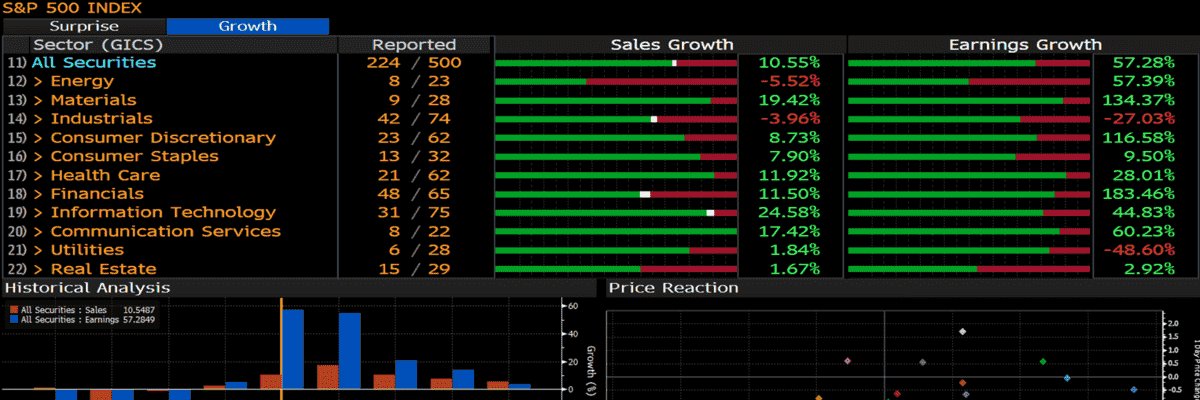The width and height of the screenshot is (1200, 400).
Task: Click the Financials sales growth bar
Action: click(x=616, y=193)
